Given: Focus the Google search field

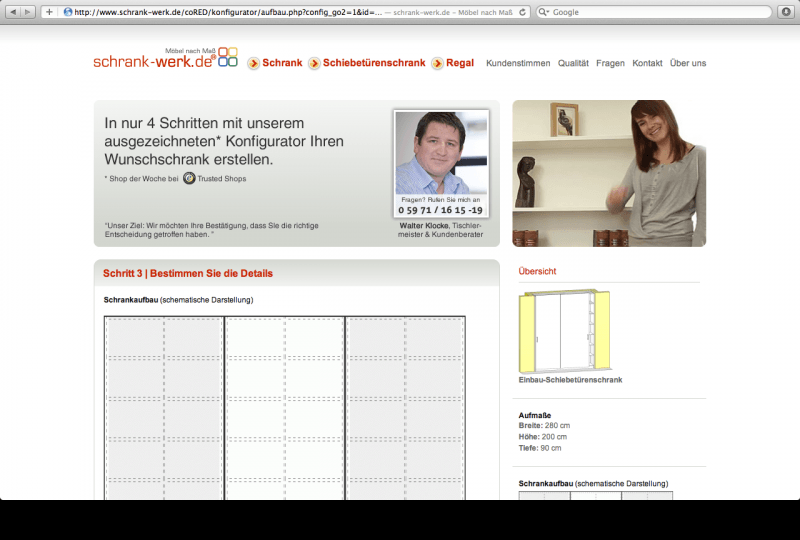Looking at the screenshot, I should pos(654,12).
